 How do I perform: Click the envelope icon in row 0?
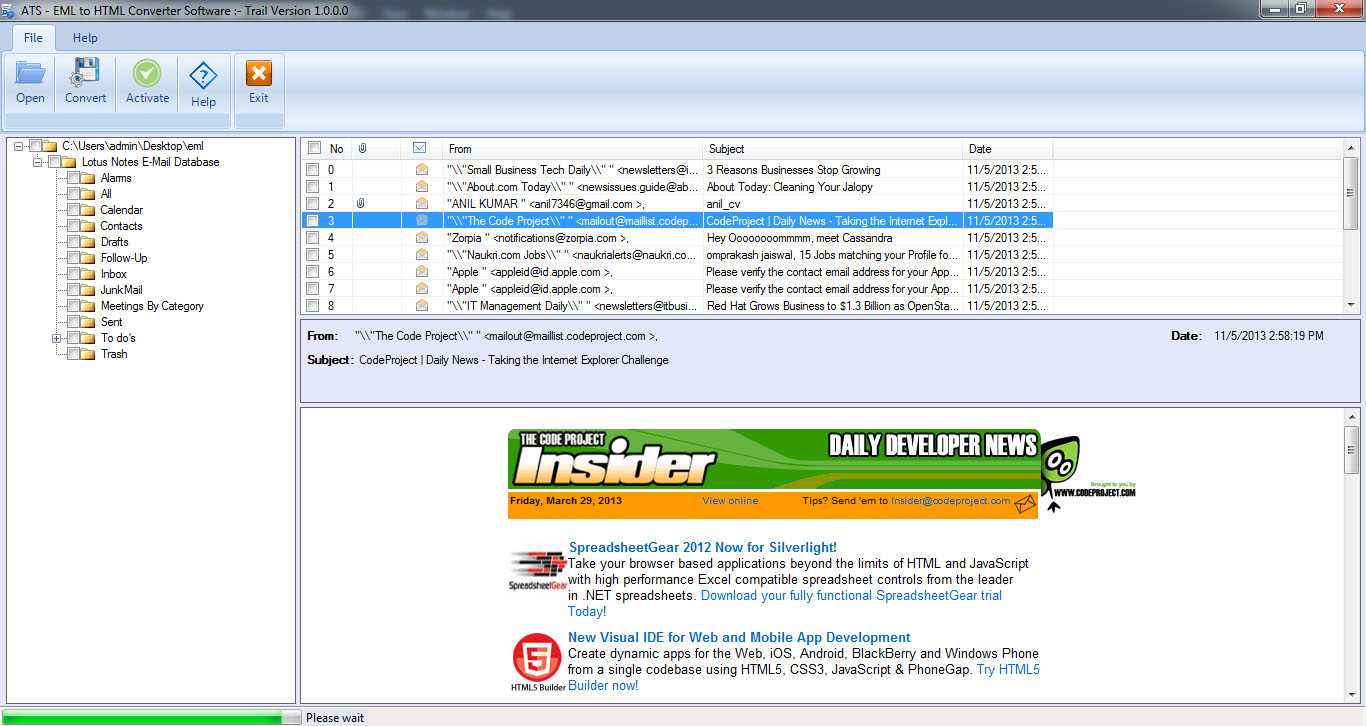(421, 170)
